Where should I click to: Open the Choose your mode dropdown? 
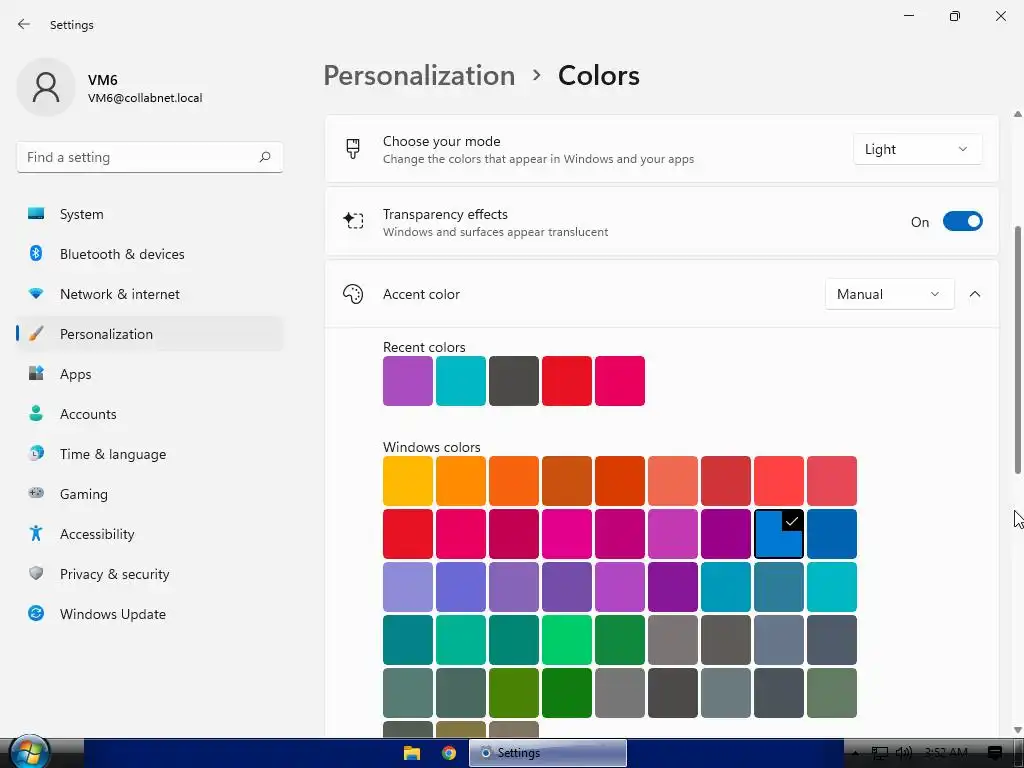click(x=918, y=149)
